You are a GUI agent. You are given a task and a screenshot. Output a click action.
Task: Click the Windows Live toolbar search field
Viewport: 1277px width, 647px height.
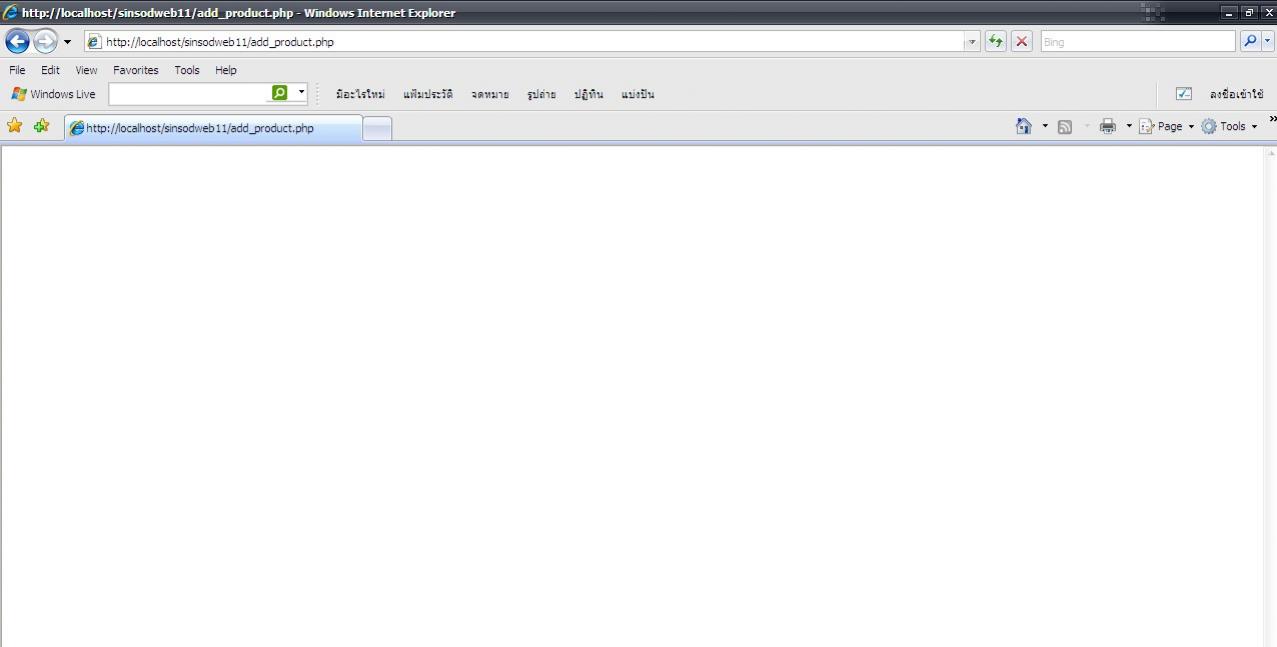point(188,93)
